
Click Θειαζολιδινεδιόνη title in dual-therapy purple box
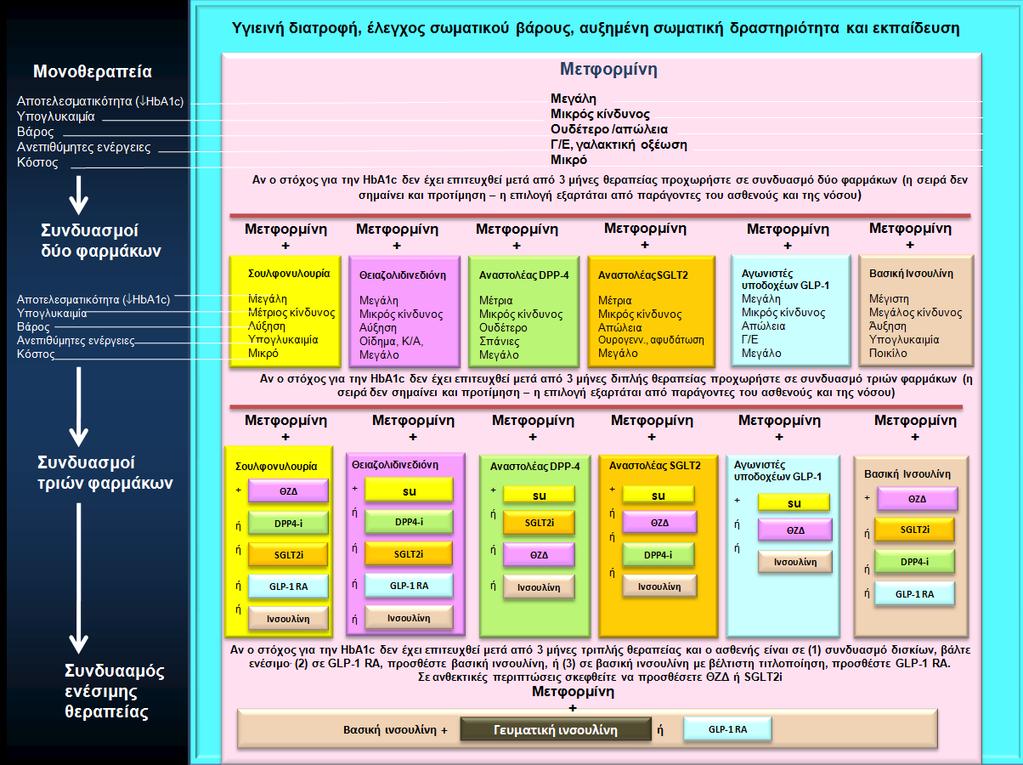[x=403, y=275]
